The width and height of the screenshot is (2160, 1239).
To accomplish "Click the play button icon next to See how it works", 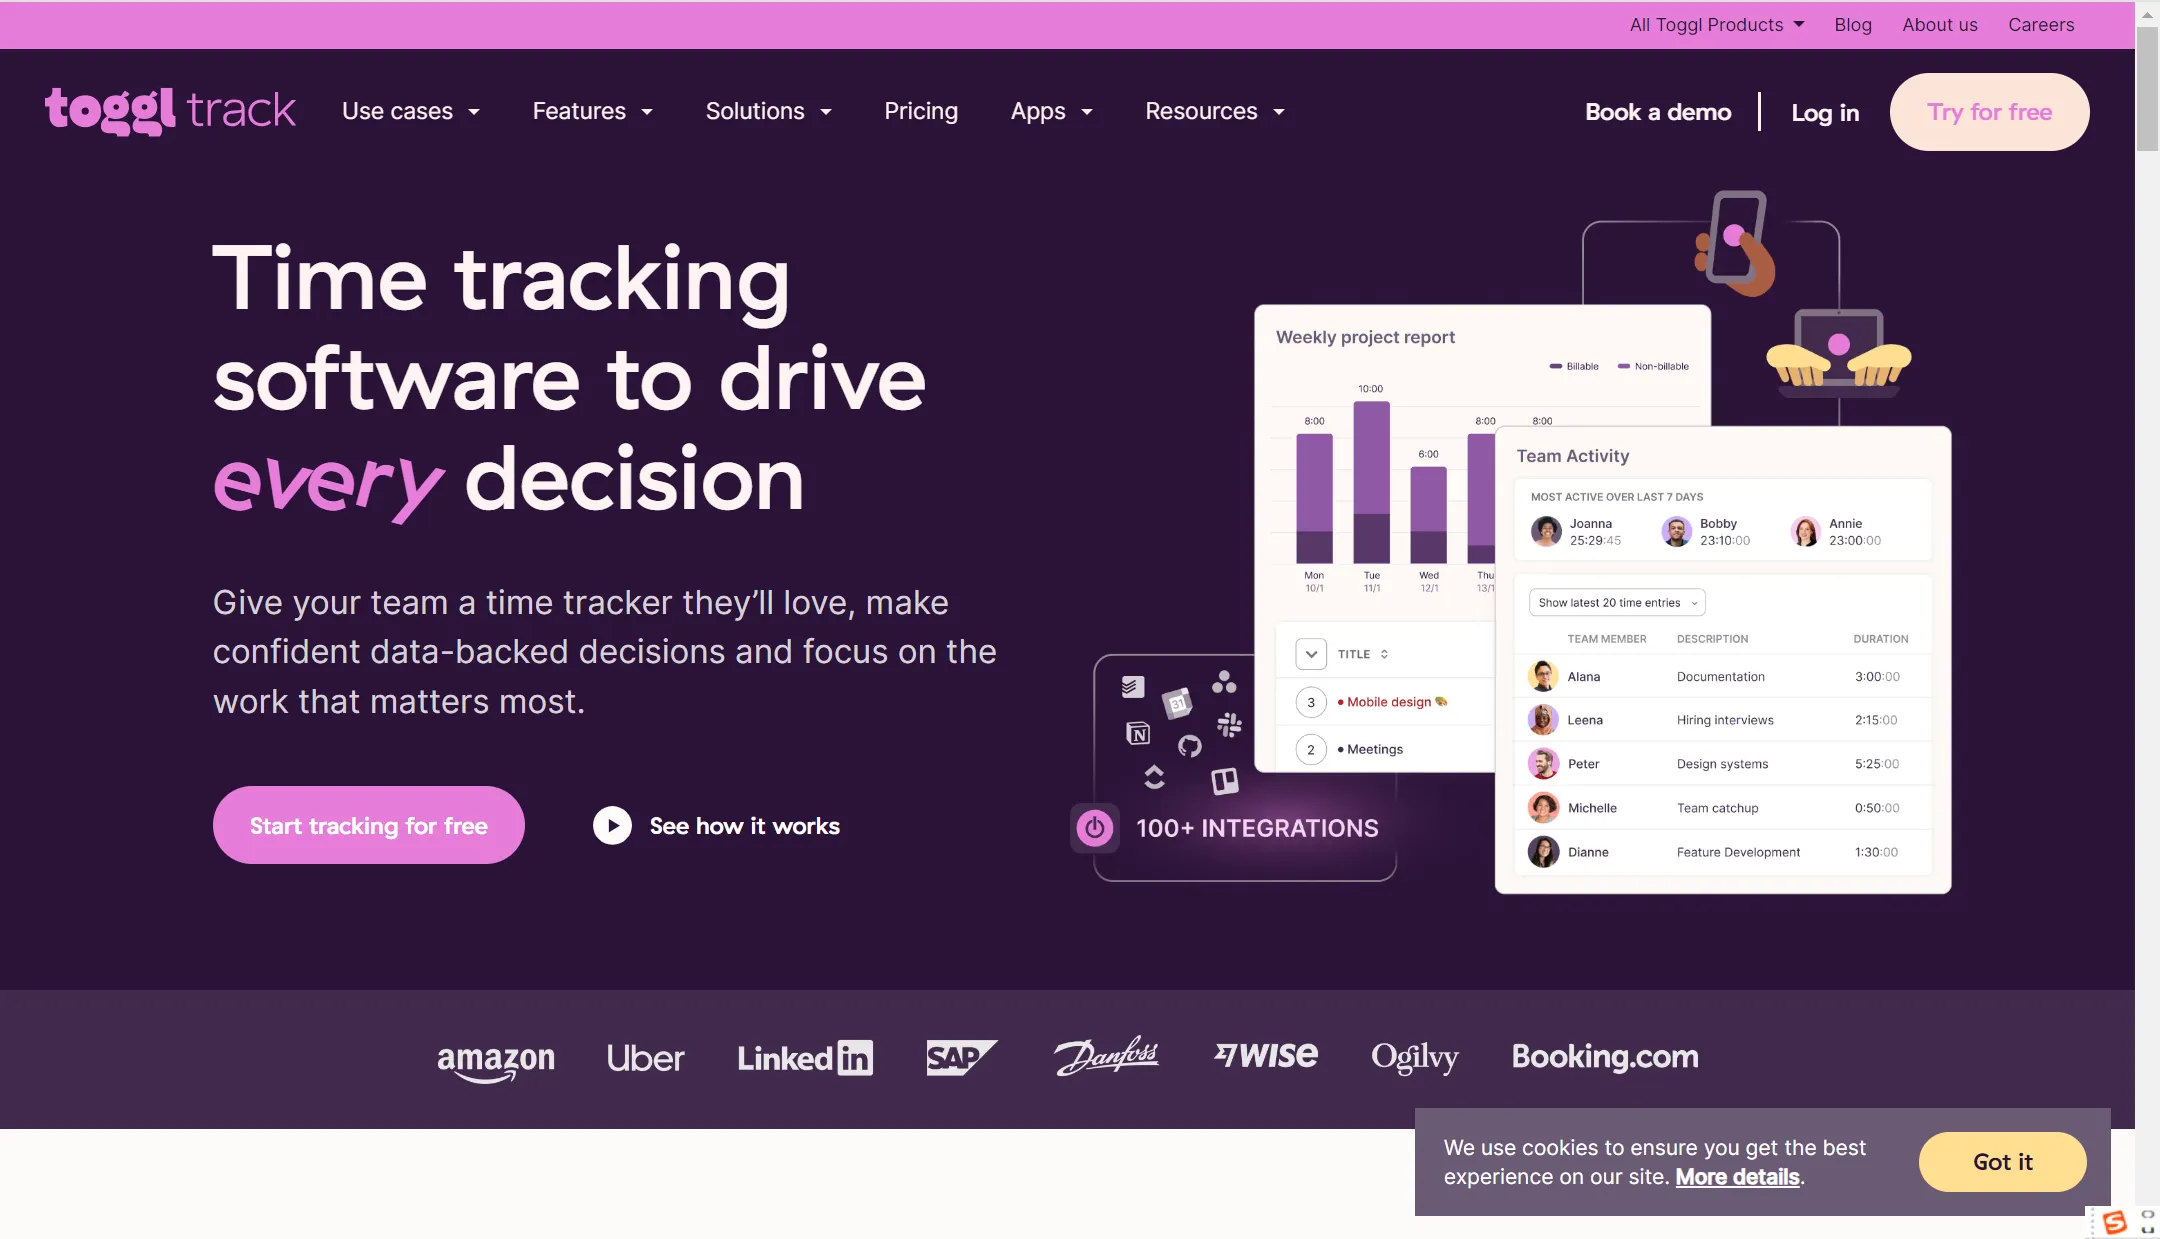I will (611, 824).
